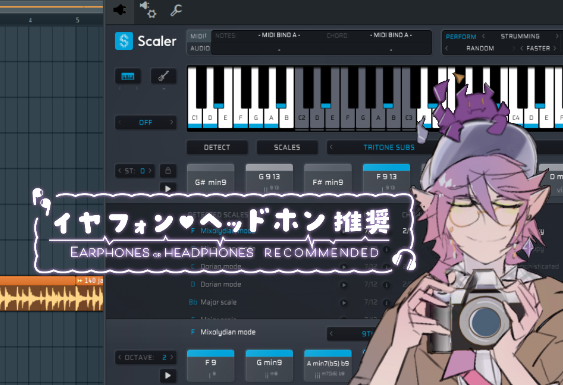The image size is (563, 385).
Task: Select the F 9 chord pad
Action: click(x=211, y=366)
